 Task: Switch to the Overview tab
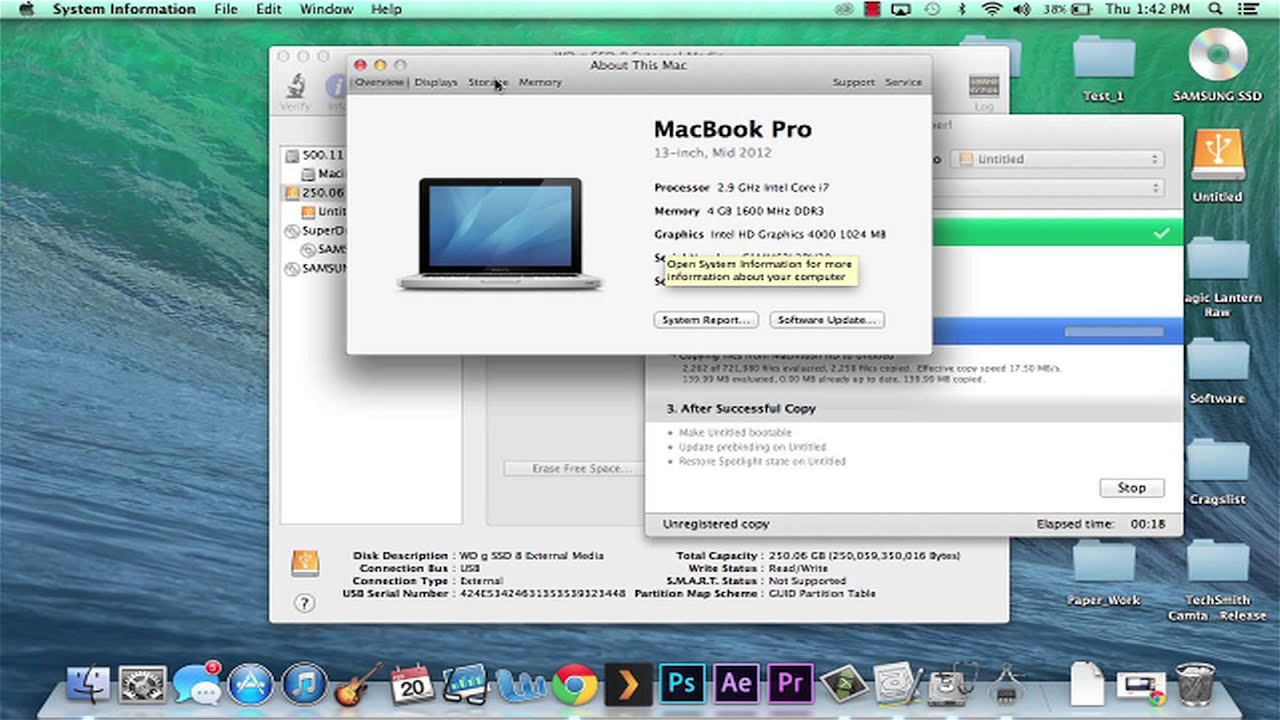pos(380,82)
